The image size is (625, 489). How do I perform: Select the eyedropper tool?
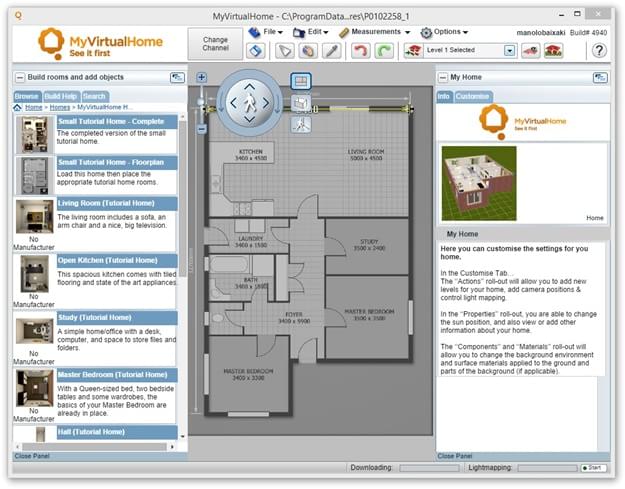pyautogui.click(x=331, y=51)
